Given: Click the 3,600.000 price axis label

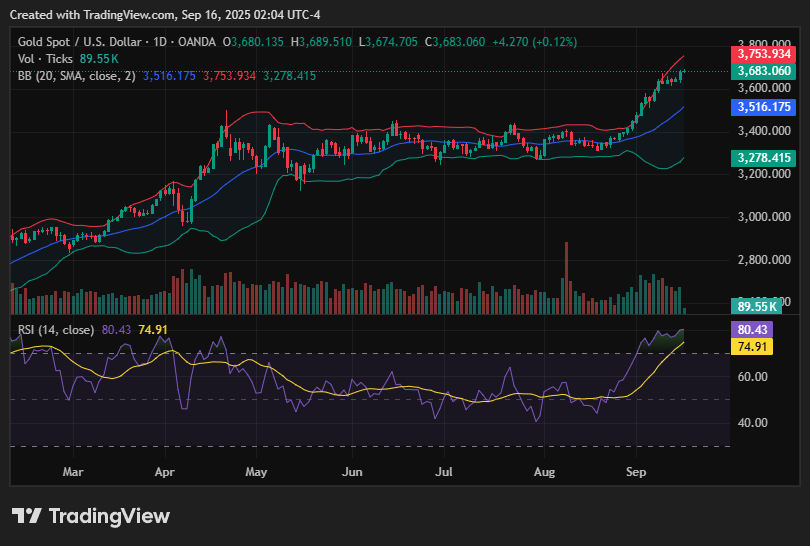Looking at the screenshot, I should [x=764, y=88].
